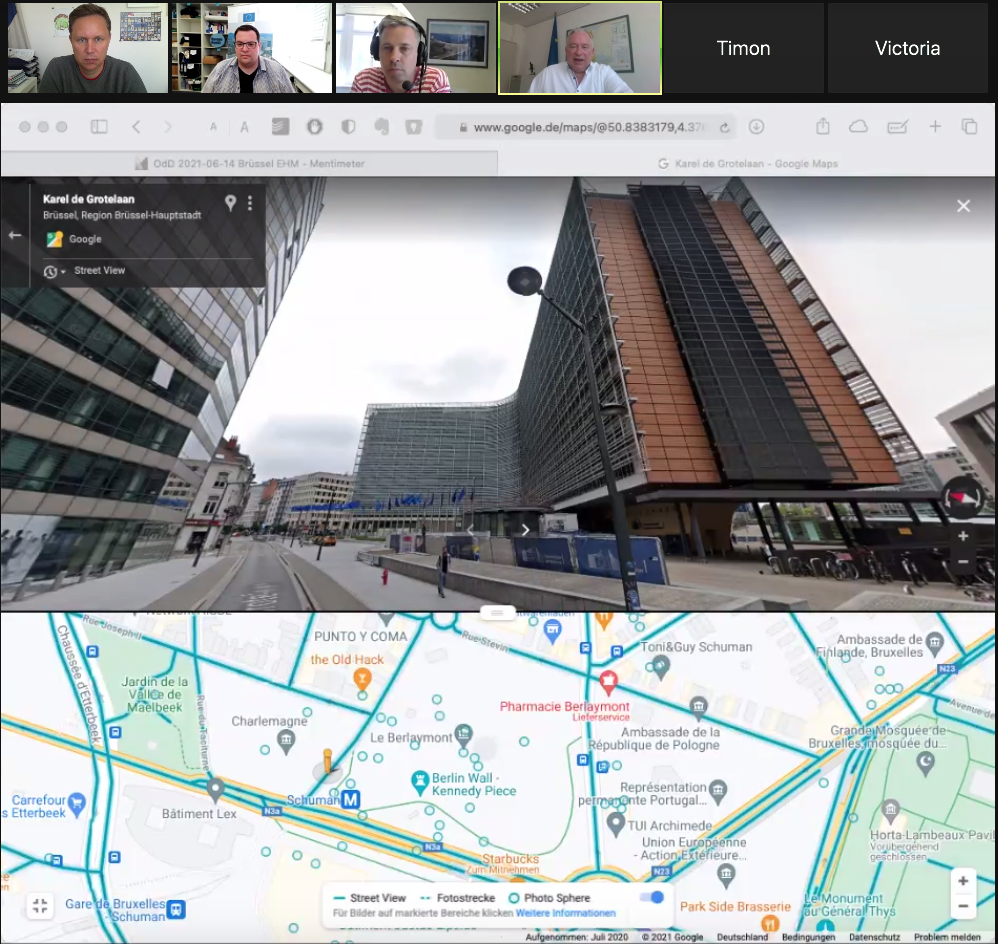Open the Street View date history dropdown
Image resolution: width=998 pixels, height=944 pixels.
tap(54, 272)
